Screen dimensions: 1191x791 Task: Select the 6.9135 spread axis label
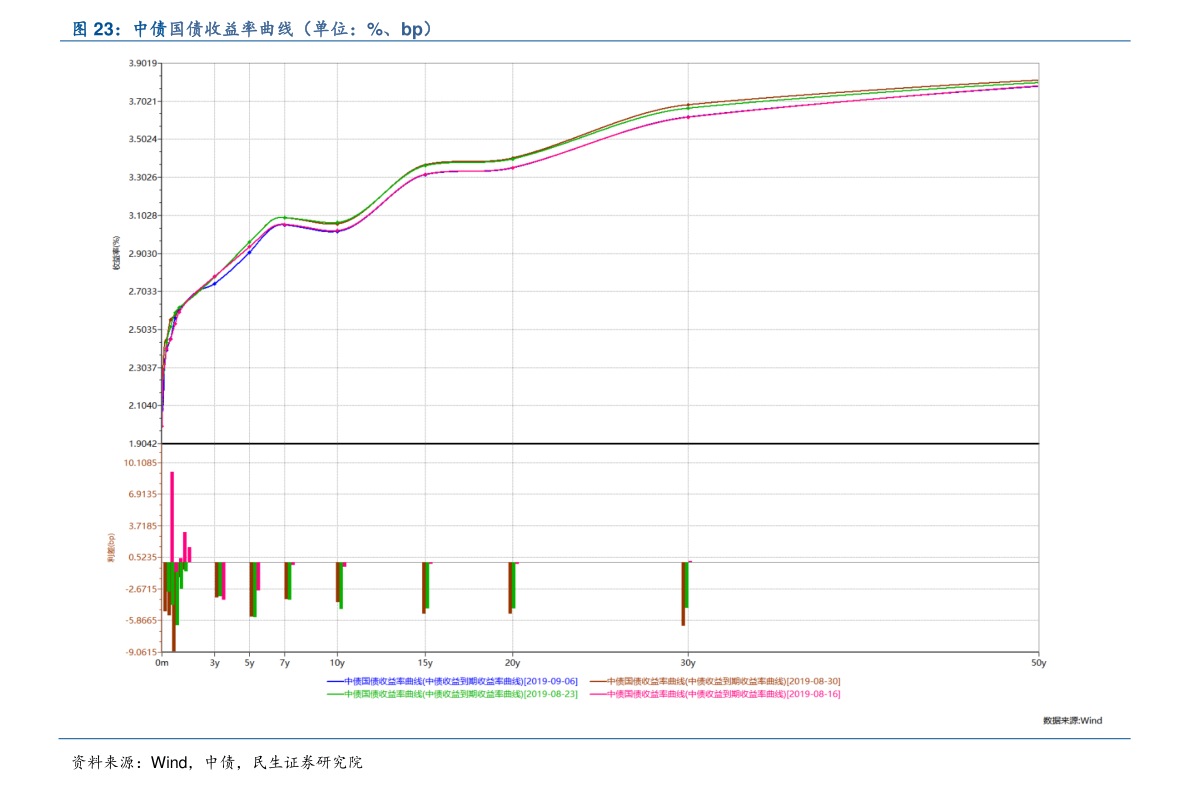(x=143, y=494)
